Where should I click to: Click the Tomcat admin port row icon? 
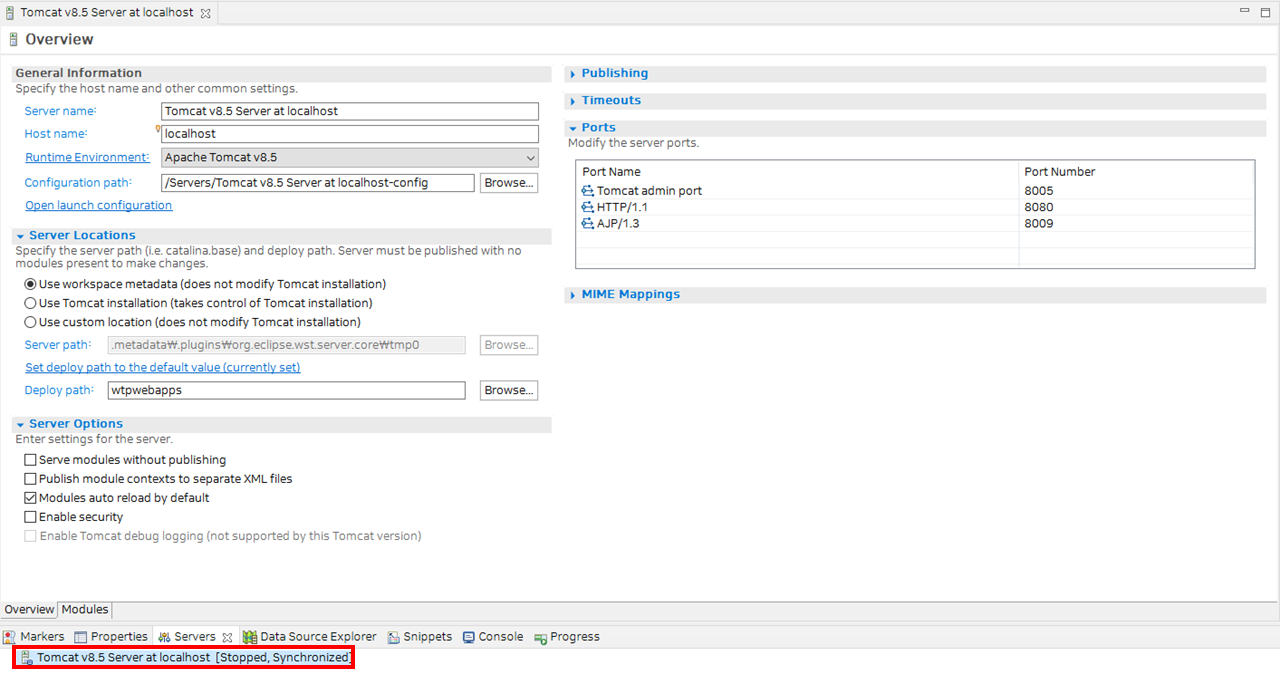pyautogui.click(x=588, y=191)
